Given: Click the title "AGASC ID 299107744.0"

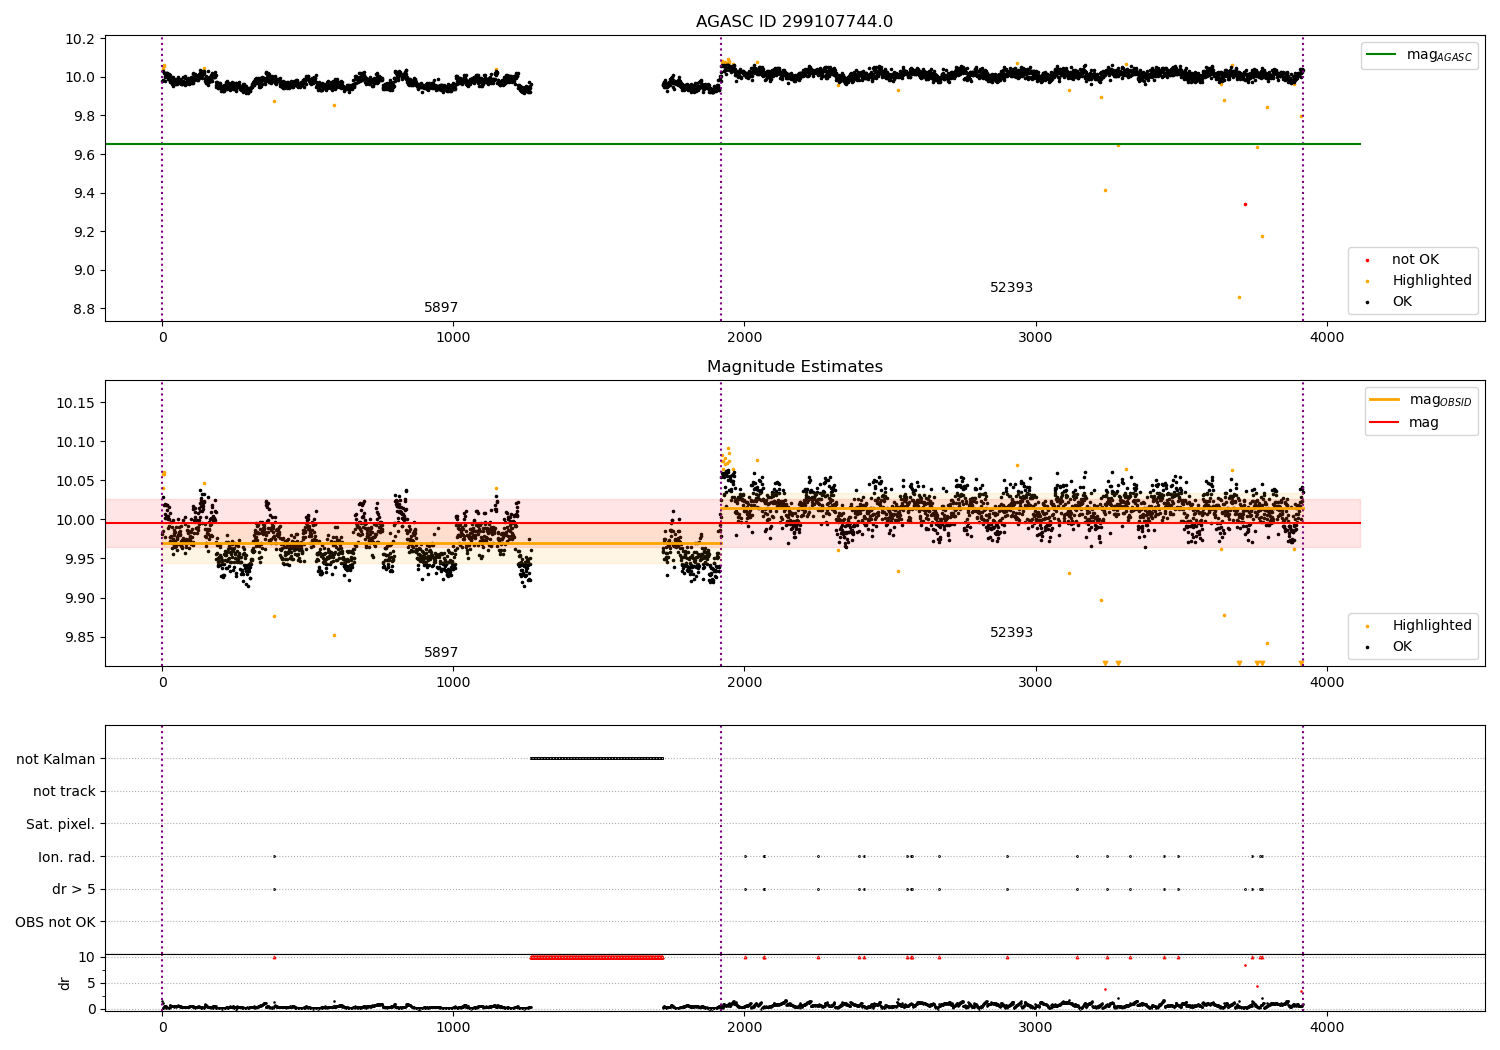Looking at the screenshot, I should [x=794, y=22].
